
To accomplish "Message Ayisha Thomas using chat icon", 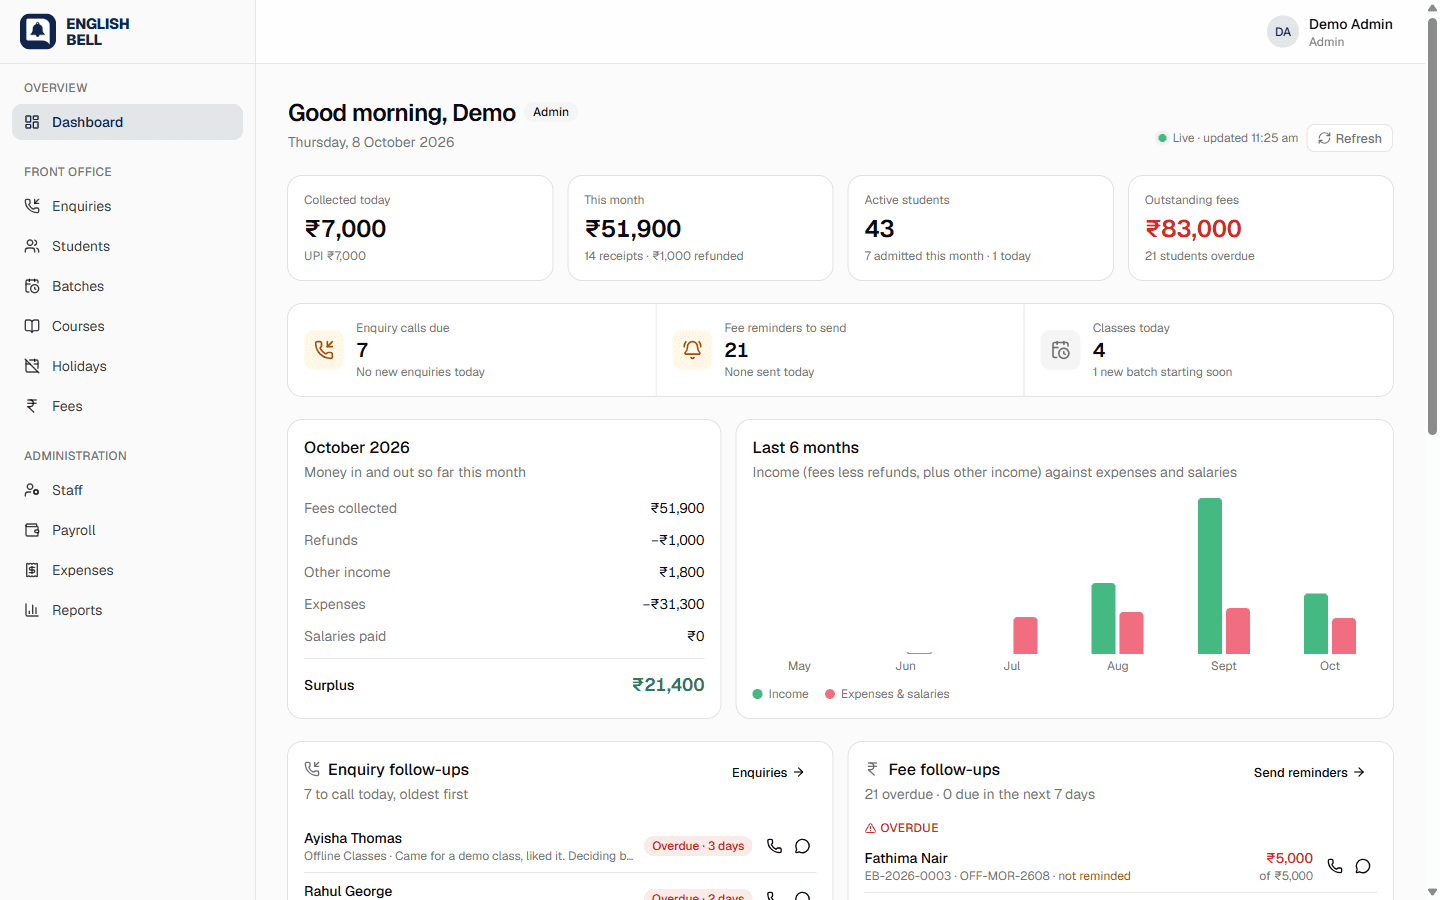I will point(802,846).
